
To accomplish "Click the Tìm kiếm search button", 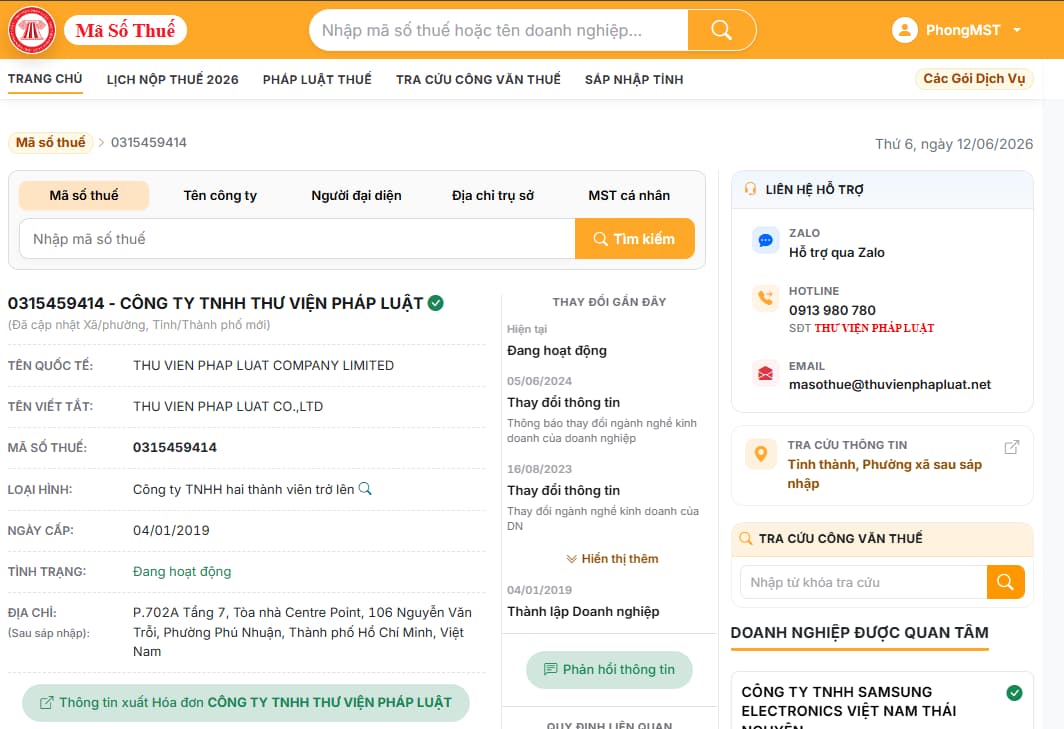I will (x=634, y=239).
